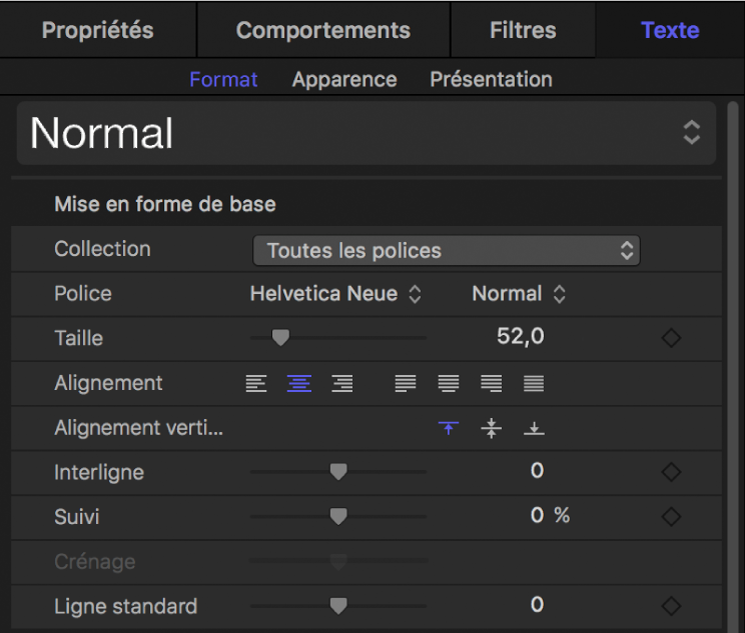Choose full justify alignment icon

tap(534, 383)
